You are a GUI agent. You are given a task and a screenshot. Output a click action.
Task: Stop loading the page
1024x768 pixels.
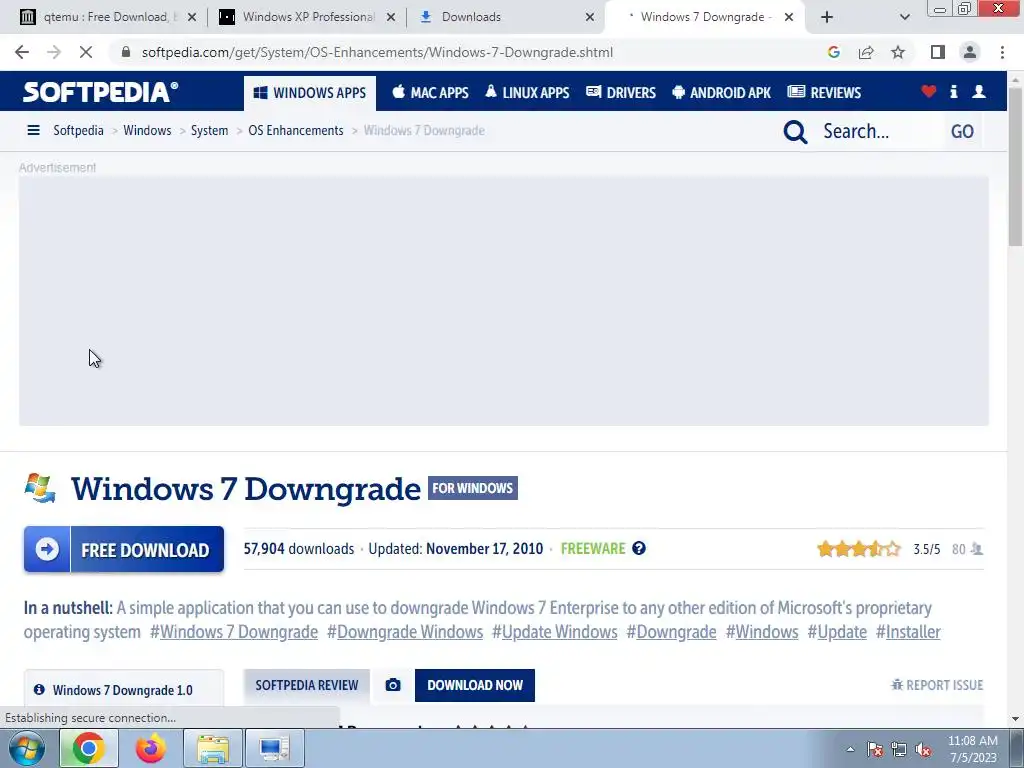(86, 52)
